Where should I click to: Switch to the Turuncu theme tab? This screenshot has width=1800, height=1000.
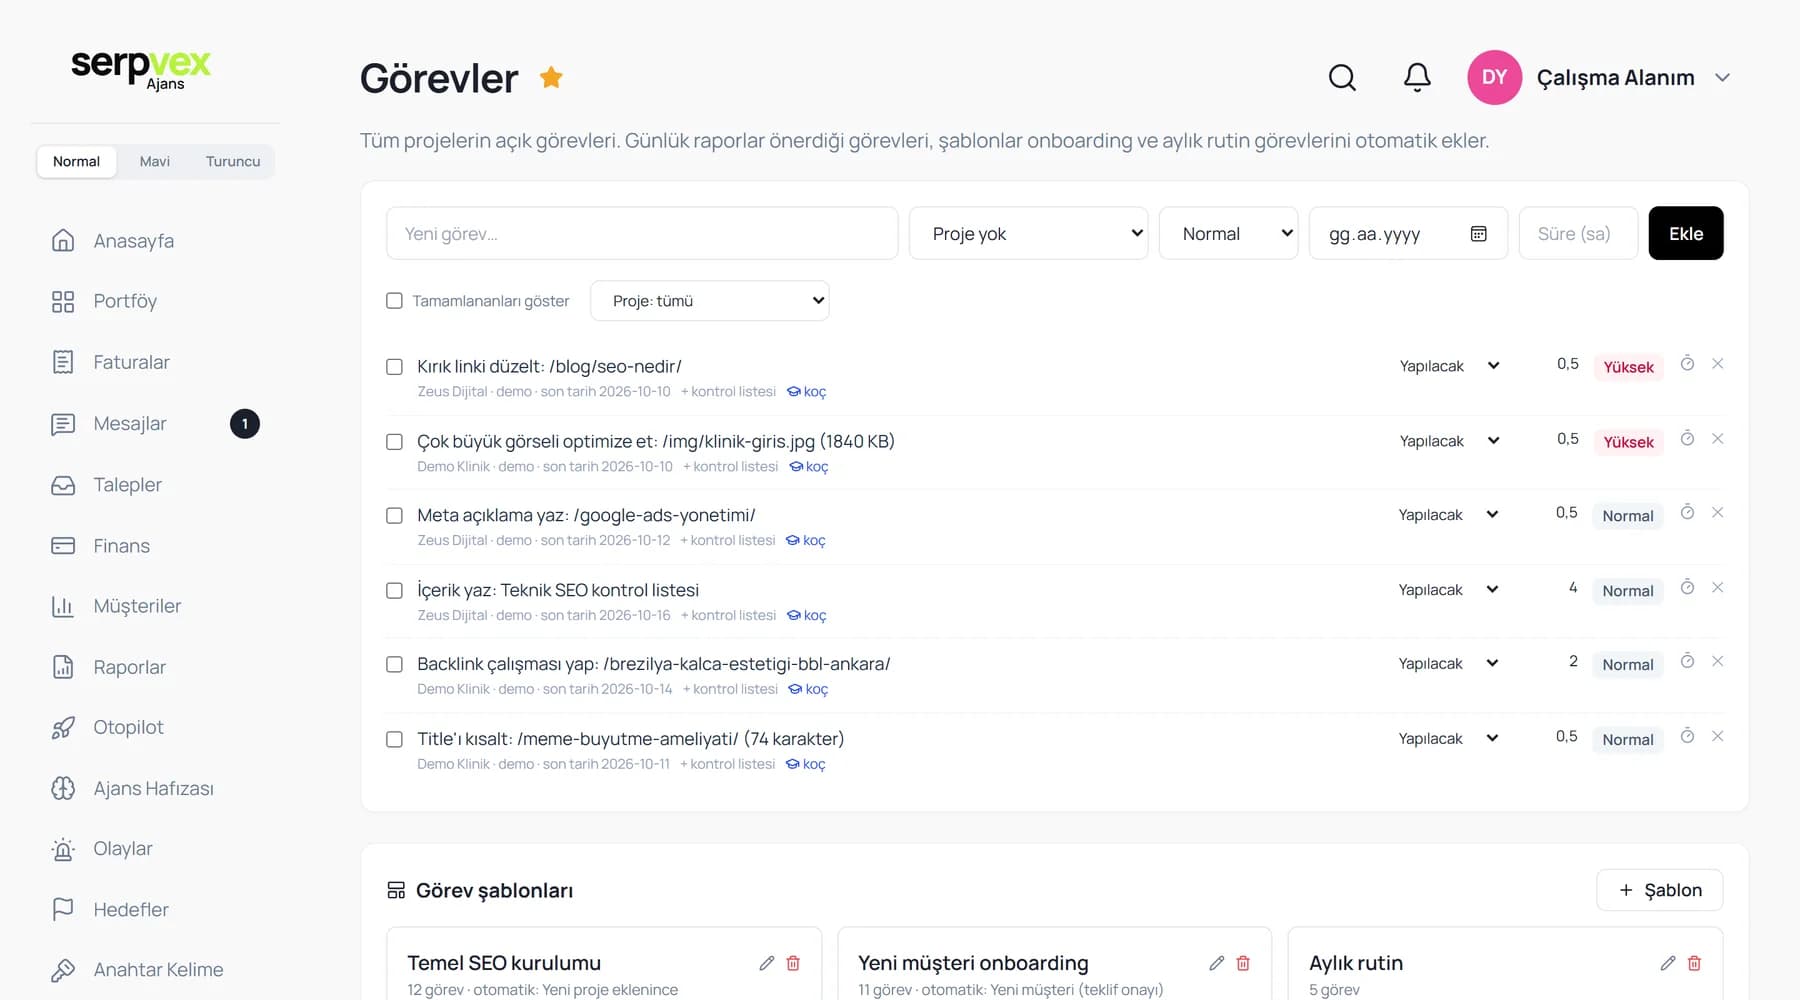click(x=233, y=161)
